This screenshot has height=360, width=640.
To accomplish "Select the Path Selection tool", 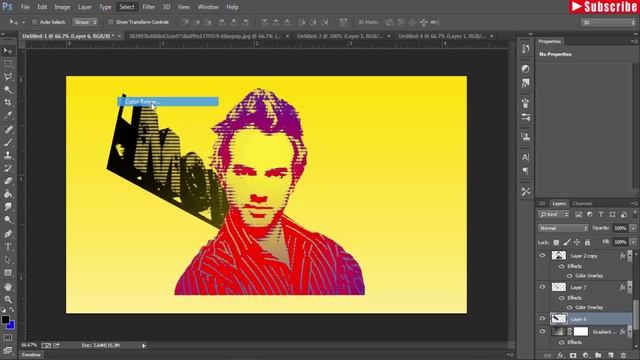I will coord(8,260).
